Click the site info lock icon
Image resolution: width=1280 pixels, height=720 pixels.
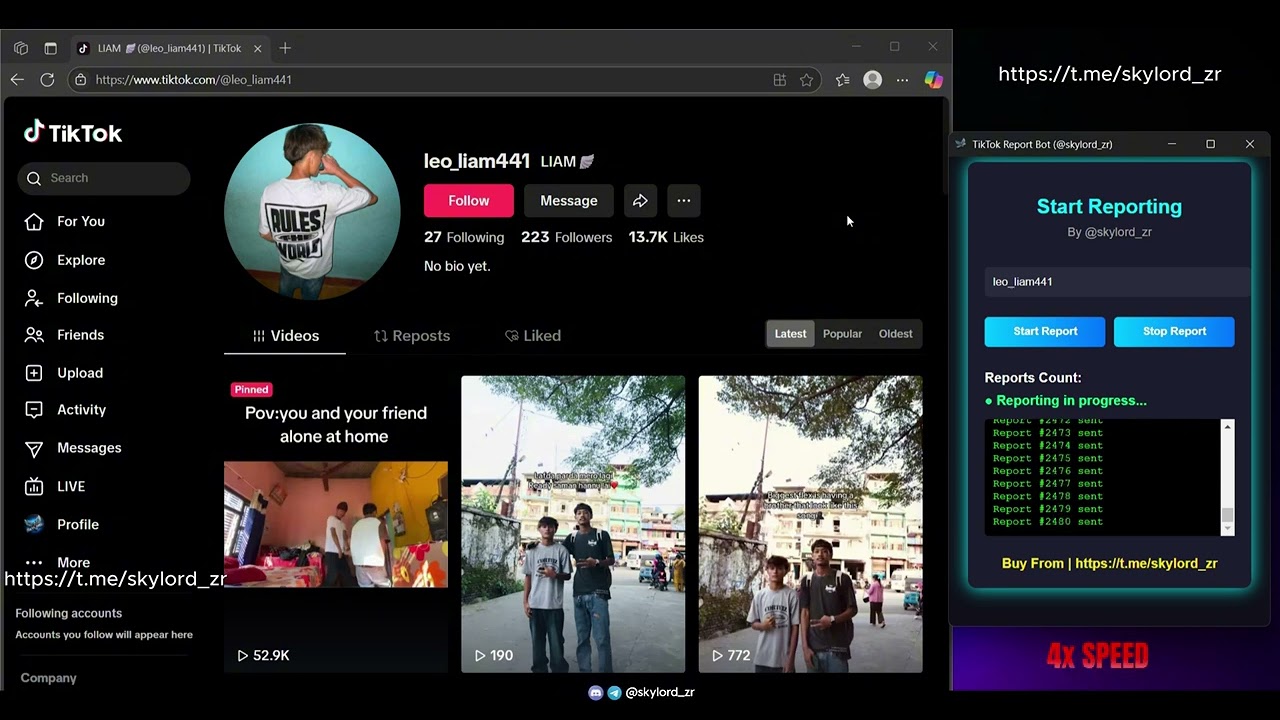point(81,80)
